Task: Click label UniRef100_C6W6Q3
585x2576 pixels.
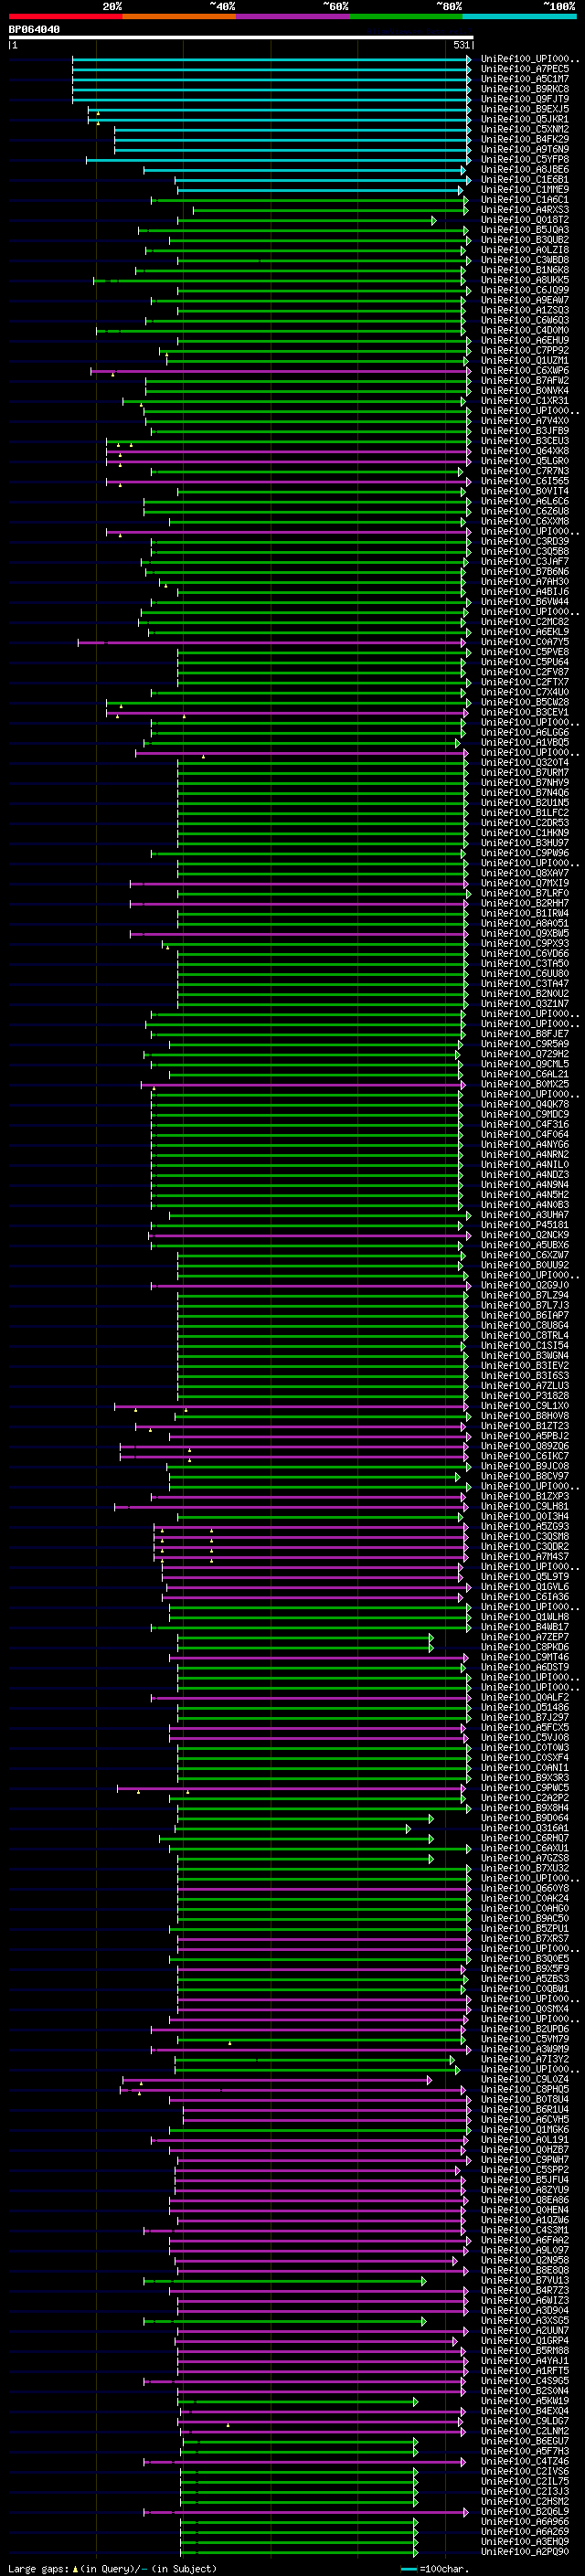Action: [x=525, y=321]
